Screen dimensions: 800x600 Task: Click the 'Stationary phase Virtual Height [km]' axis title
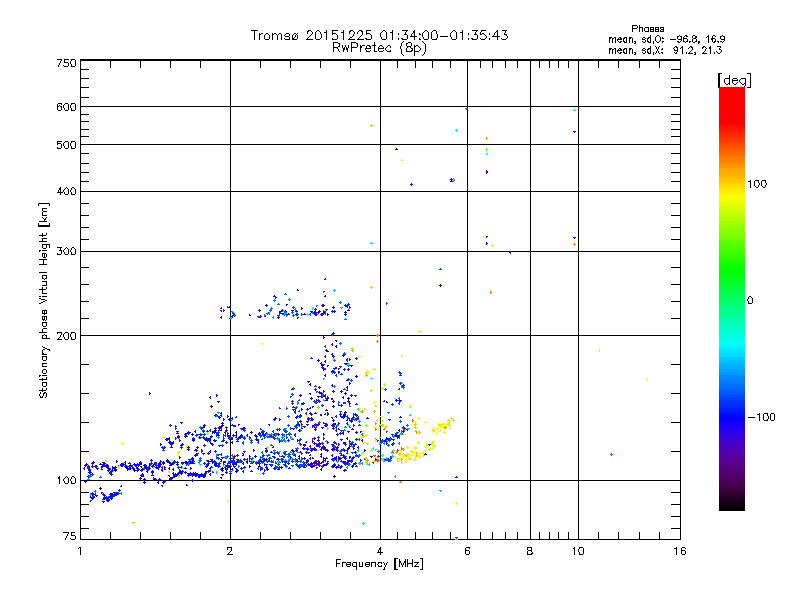coord(44,301)
